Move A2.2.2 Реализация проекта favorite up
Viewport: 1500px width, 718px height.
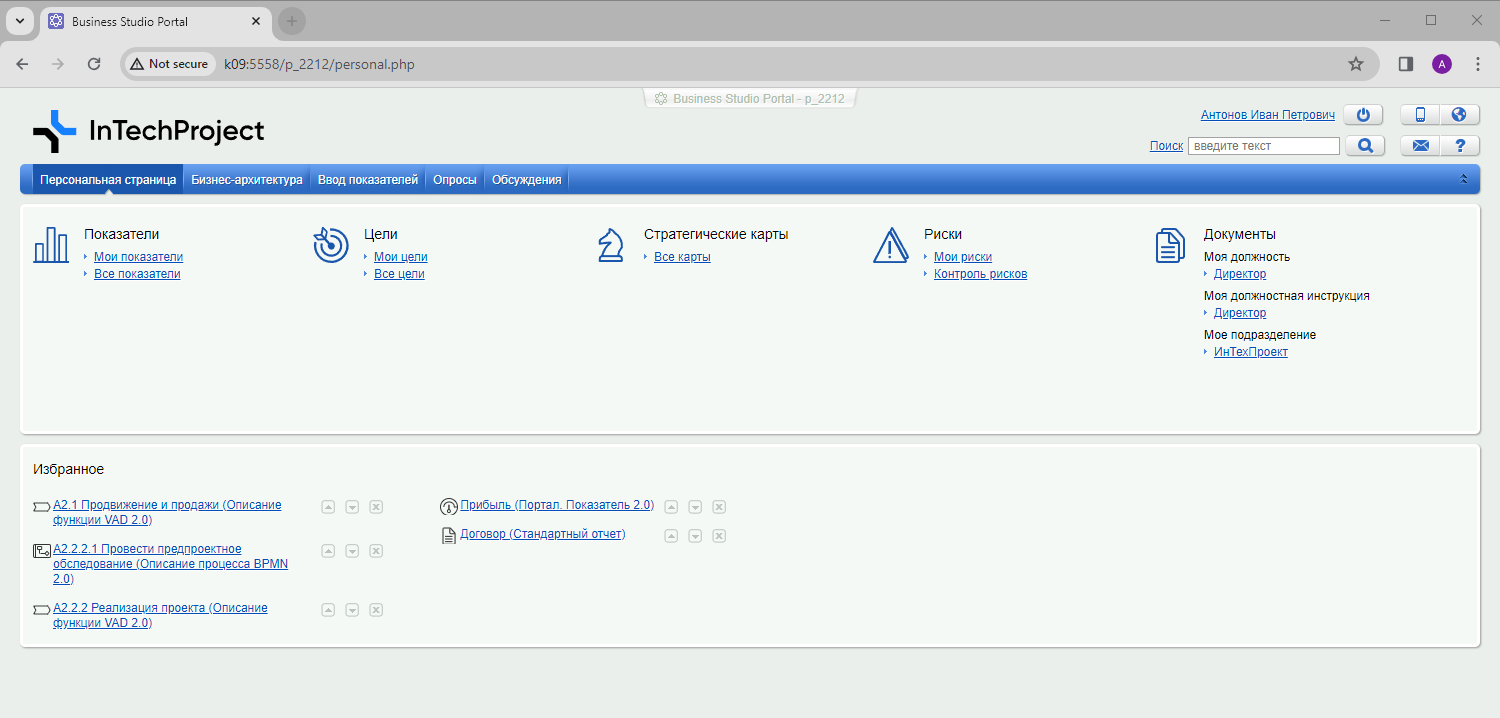pos(328,610)
